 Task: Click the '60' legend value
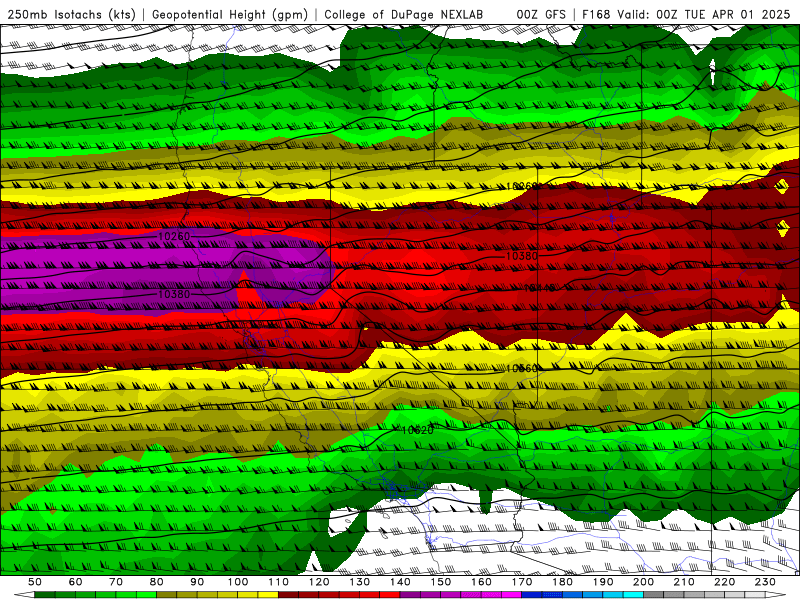click(75, 582)
